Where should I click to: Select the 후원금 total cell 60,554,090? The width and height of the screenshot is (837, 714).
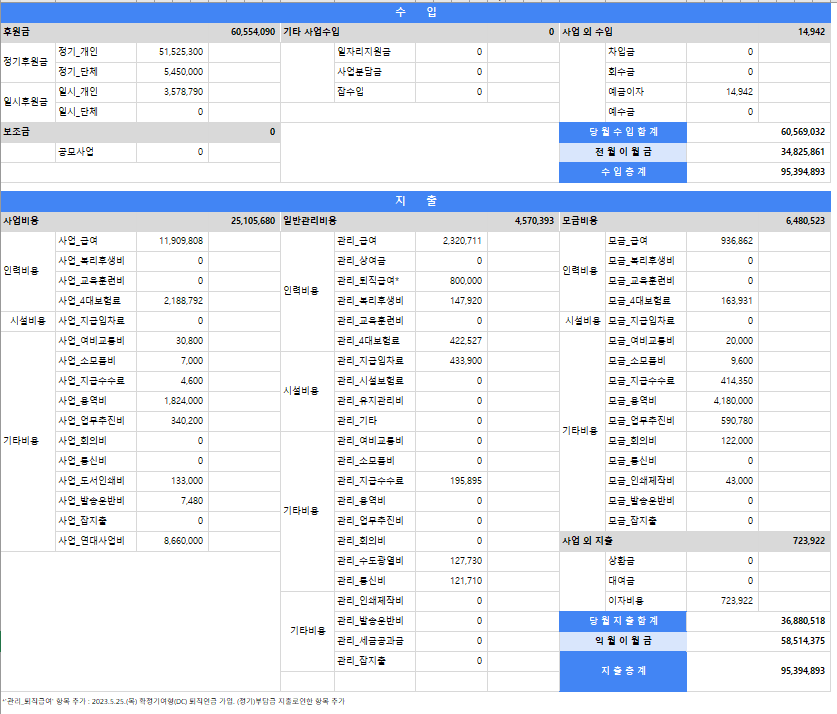(252, 32)
